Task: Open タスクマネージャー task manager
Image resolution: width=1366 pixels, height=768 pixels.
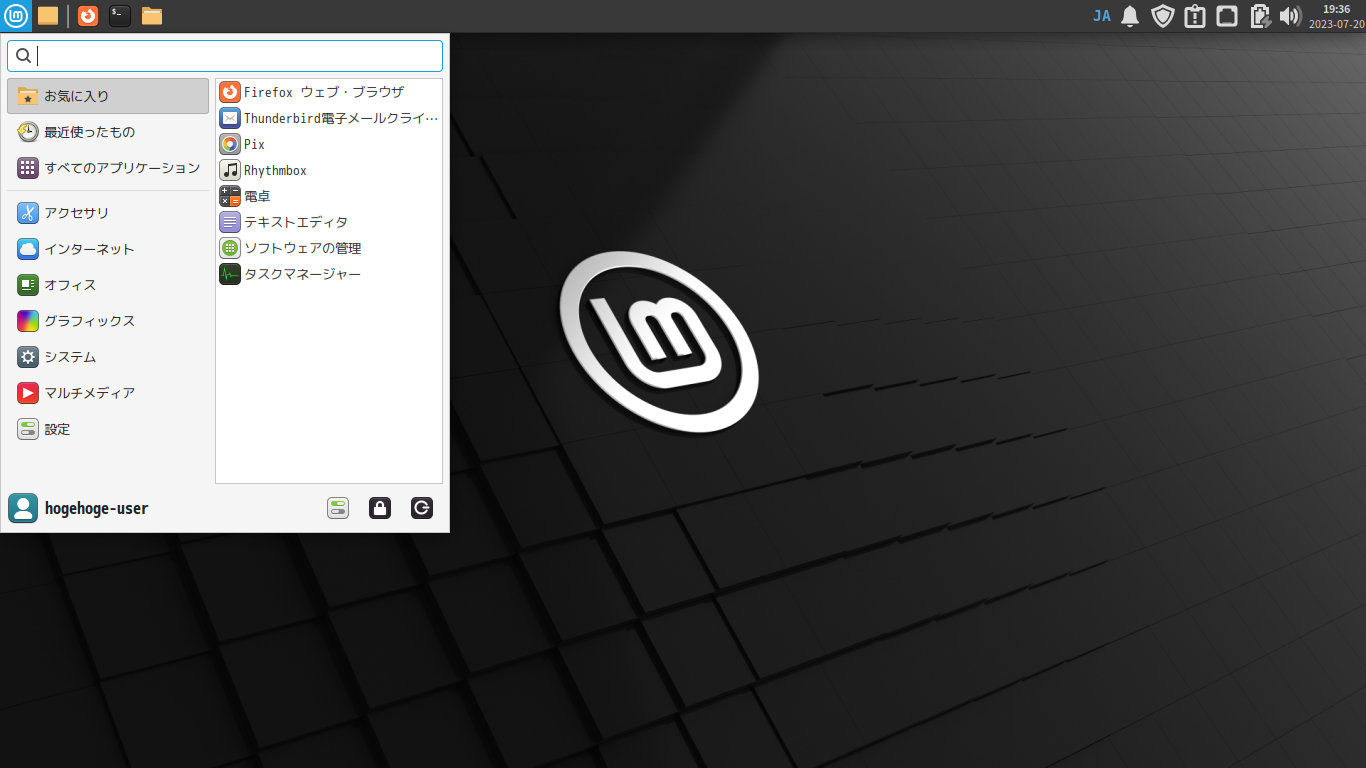Action: [x=329, y=274]
